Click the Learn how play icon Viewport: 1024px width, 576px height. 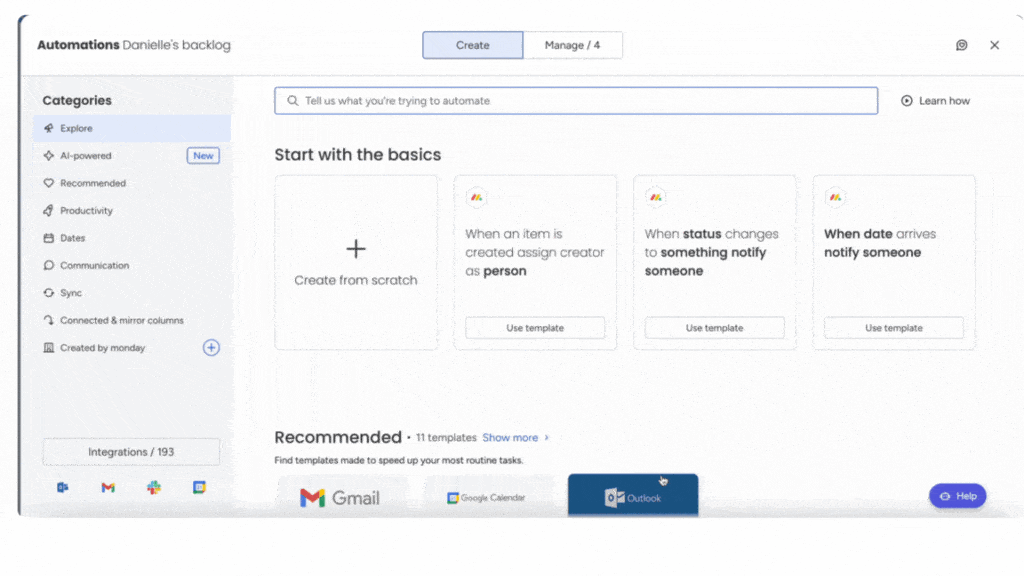906,101
